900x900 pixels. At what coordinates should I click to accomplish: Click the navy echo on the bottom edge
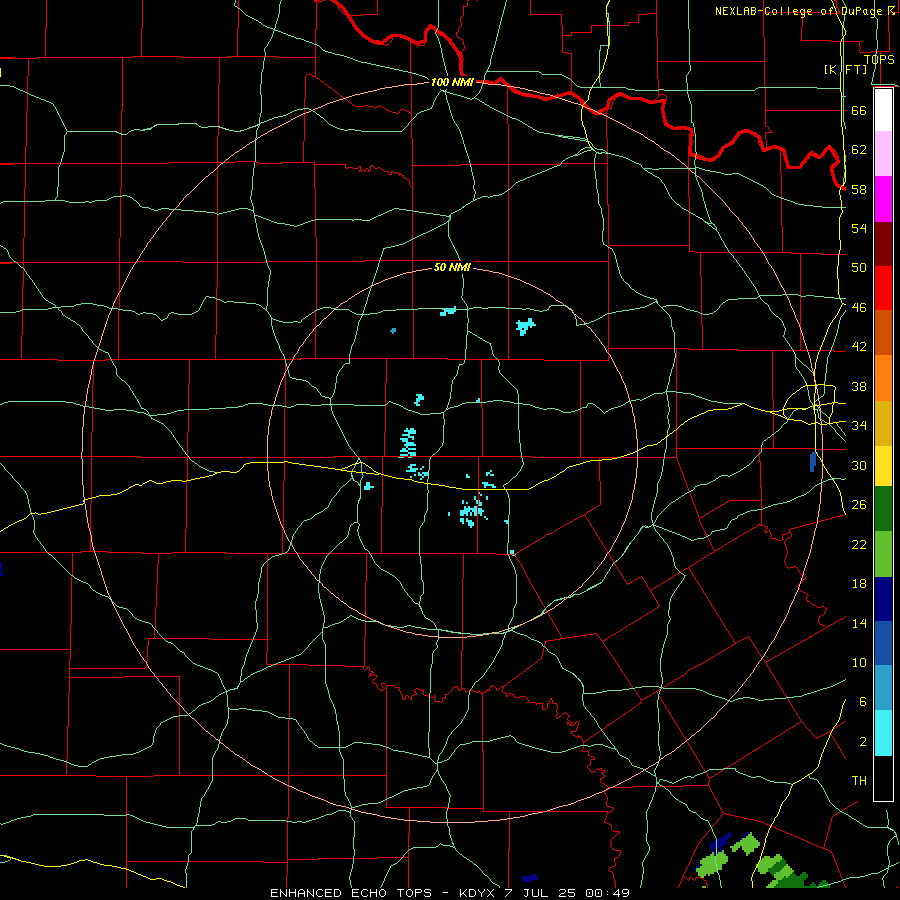[x=530, y=878]
